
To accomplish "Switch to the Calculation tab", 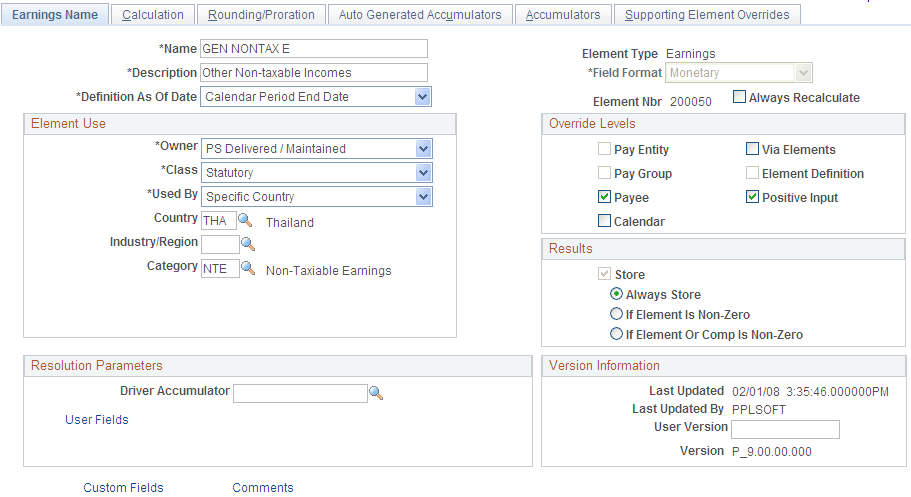I will 153,14.
